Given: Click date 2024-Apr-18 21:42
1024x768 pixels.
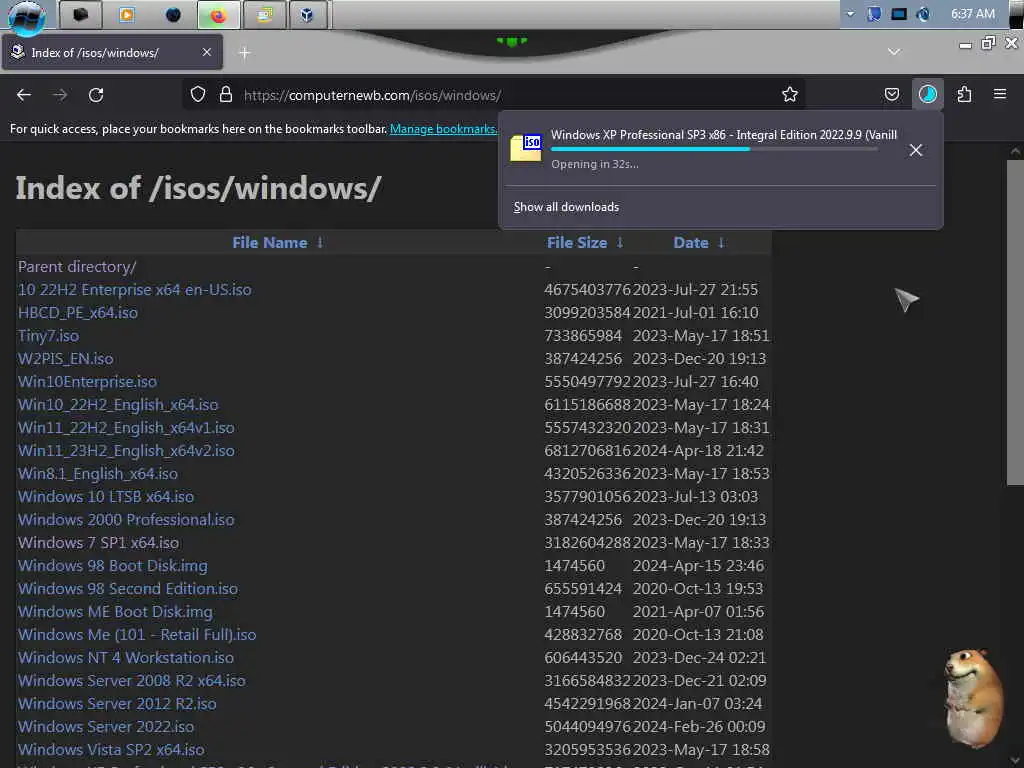Looking at the screenshot, I should (x=698, y=451).
